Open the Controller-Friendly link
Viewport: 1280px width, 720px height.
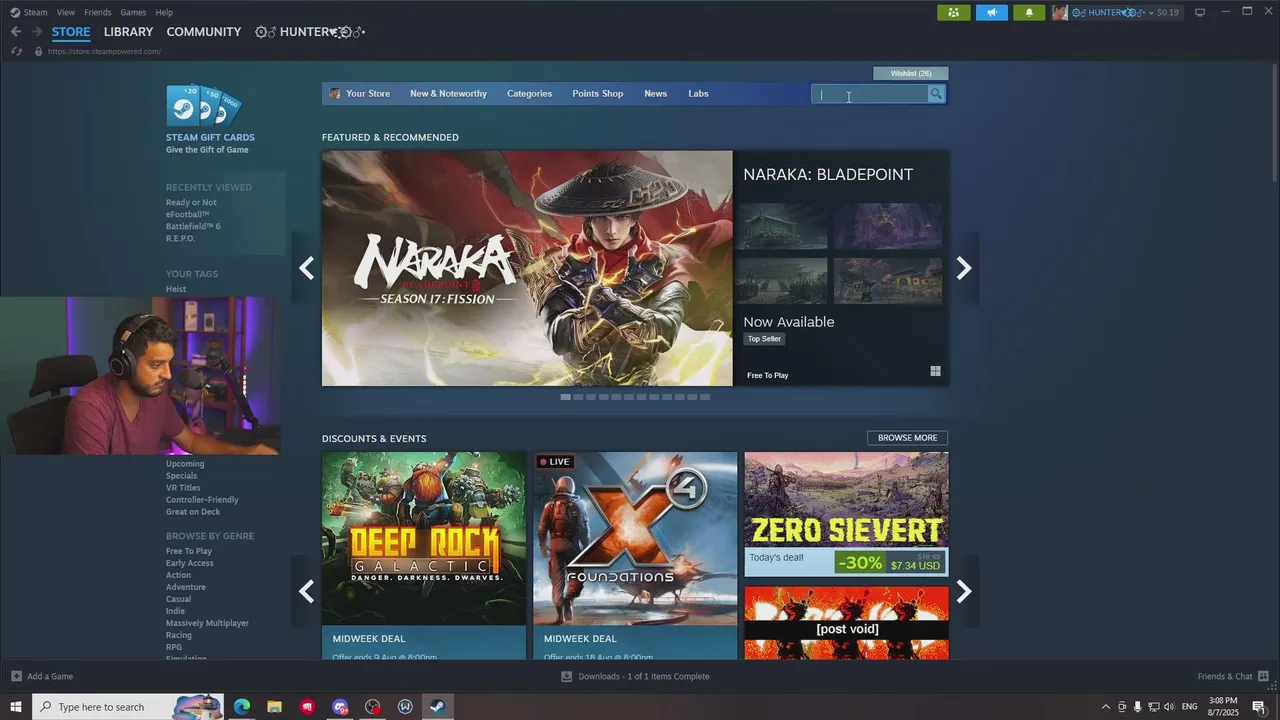pyautogui.click(x=202, y=500)
